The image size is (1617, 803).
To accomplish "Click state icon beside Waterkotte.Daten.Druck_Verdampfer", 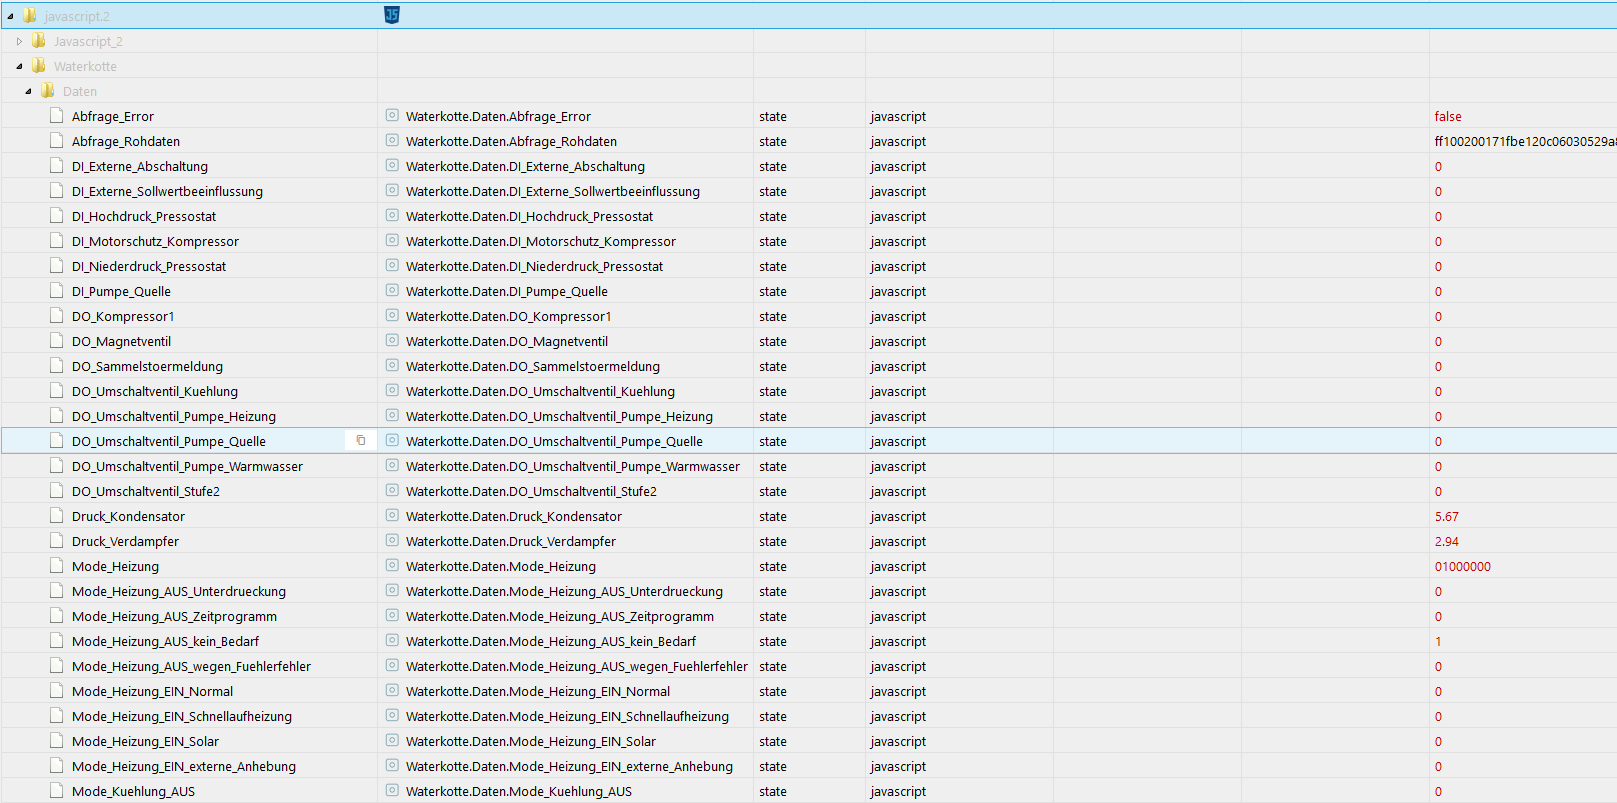I will [x=392, y=540].
